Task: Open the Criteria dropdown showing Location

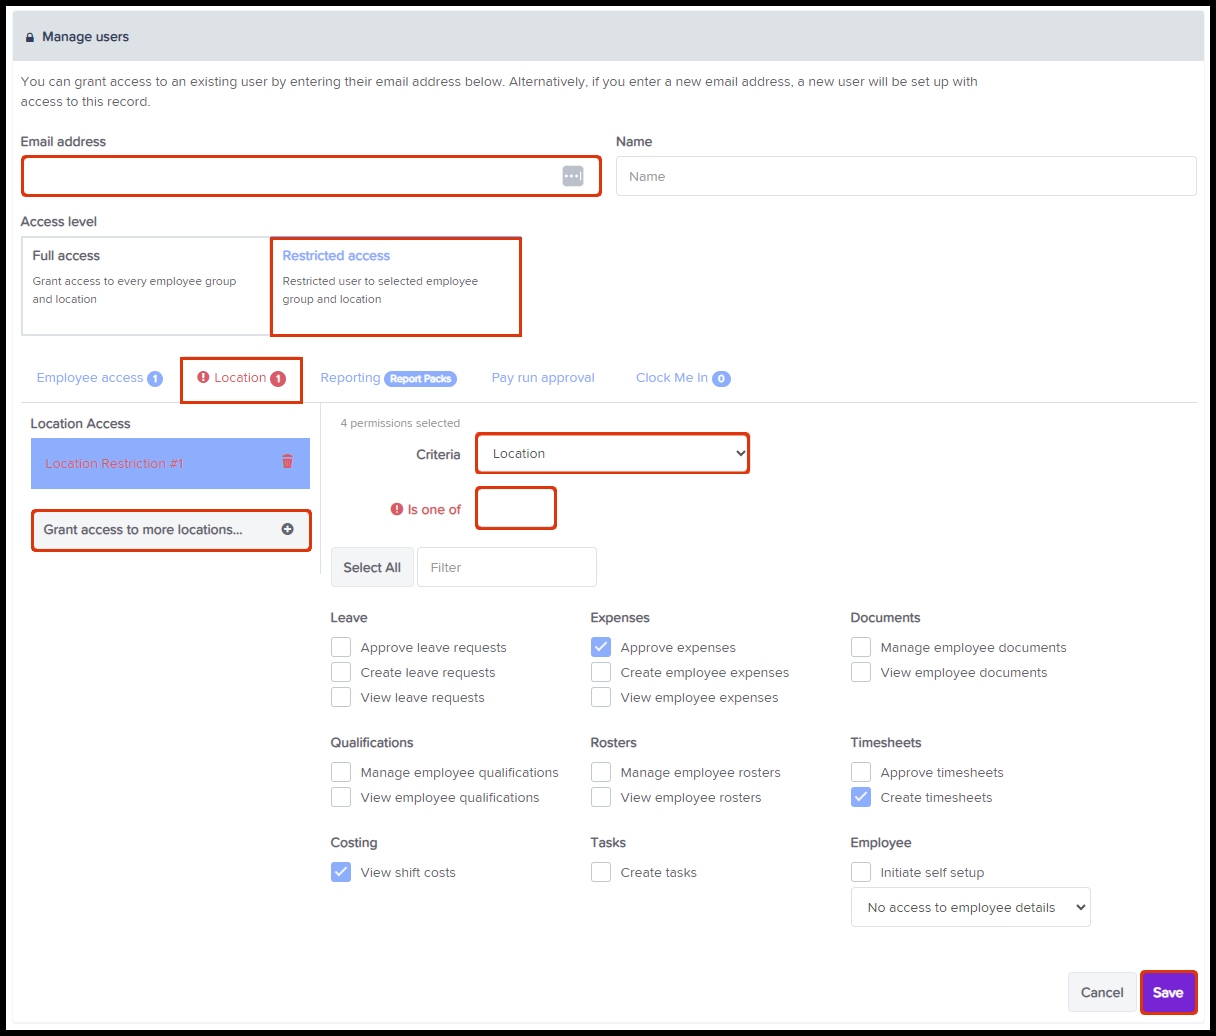Action: [x=612, y=453]
